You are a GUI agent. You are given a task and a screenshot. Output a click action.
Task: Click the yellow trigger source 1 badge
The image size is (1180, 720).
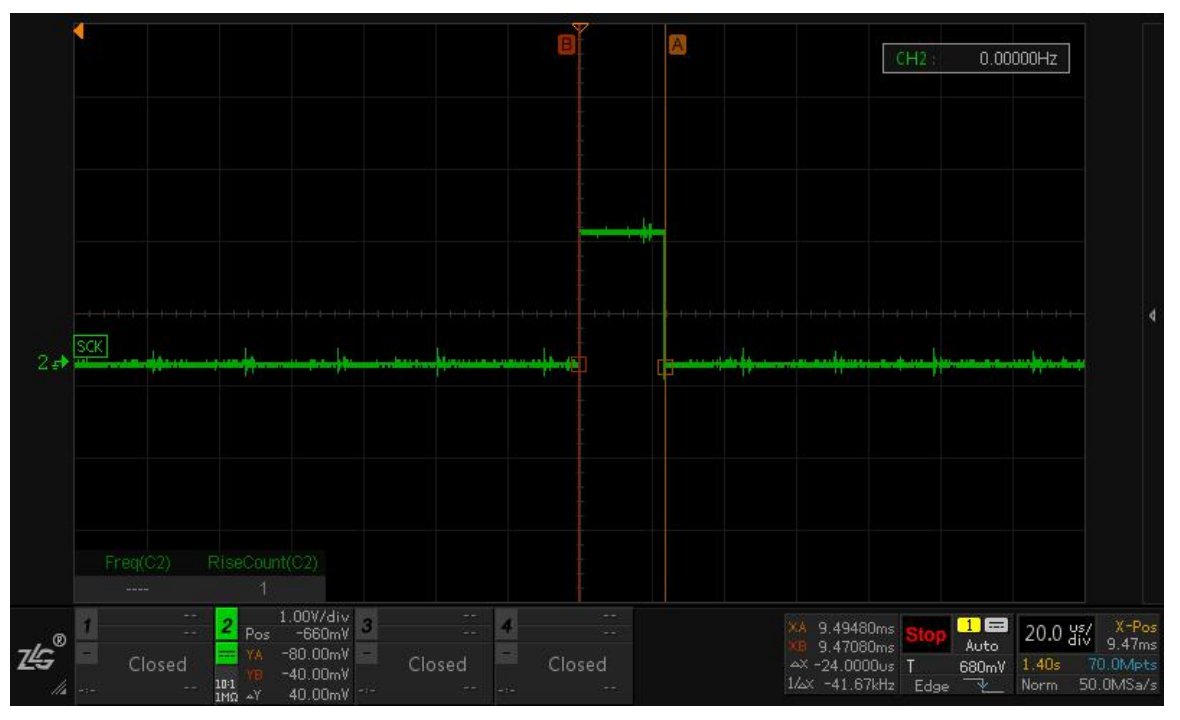point(968,625)
